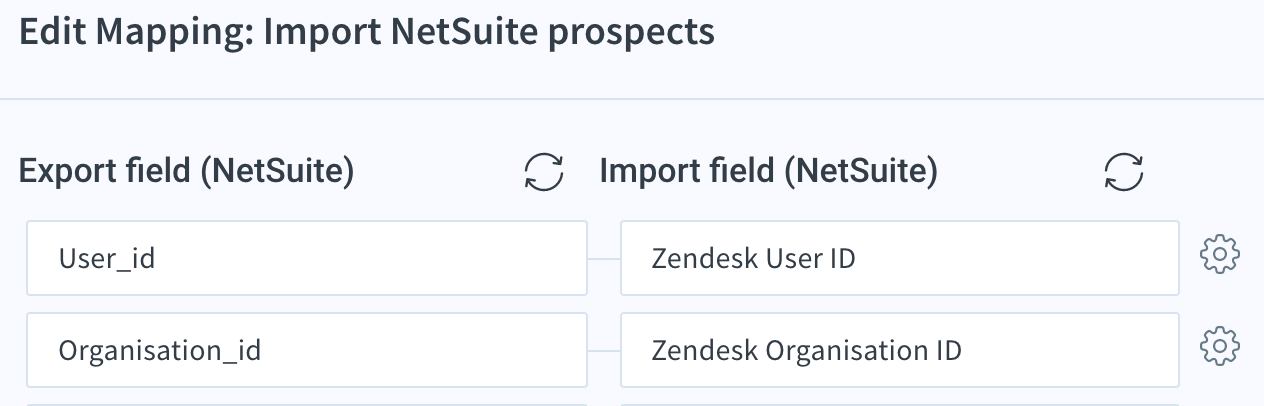1264x406 pixels.
Task: Click connector line beside Organisation_id field
Action: 604,351
